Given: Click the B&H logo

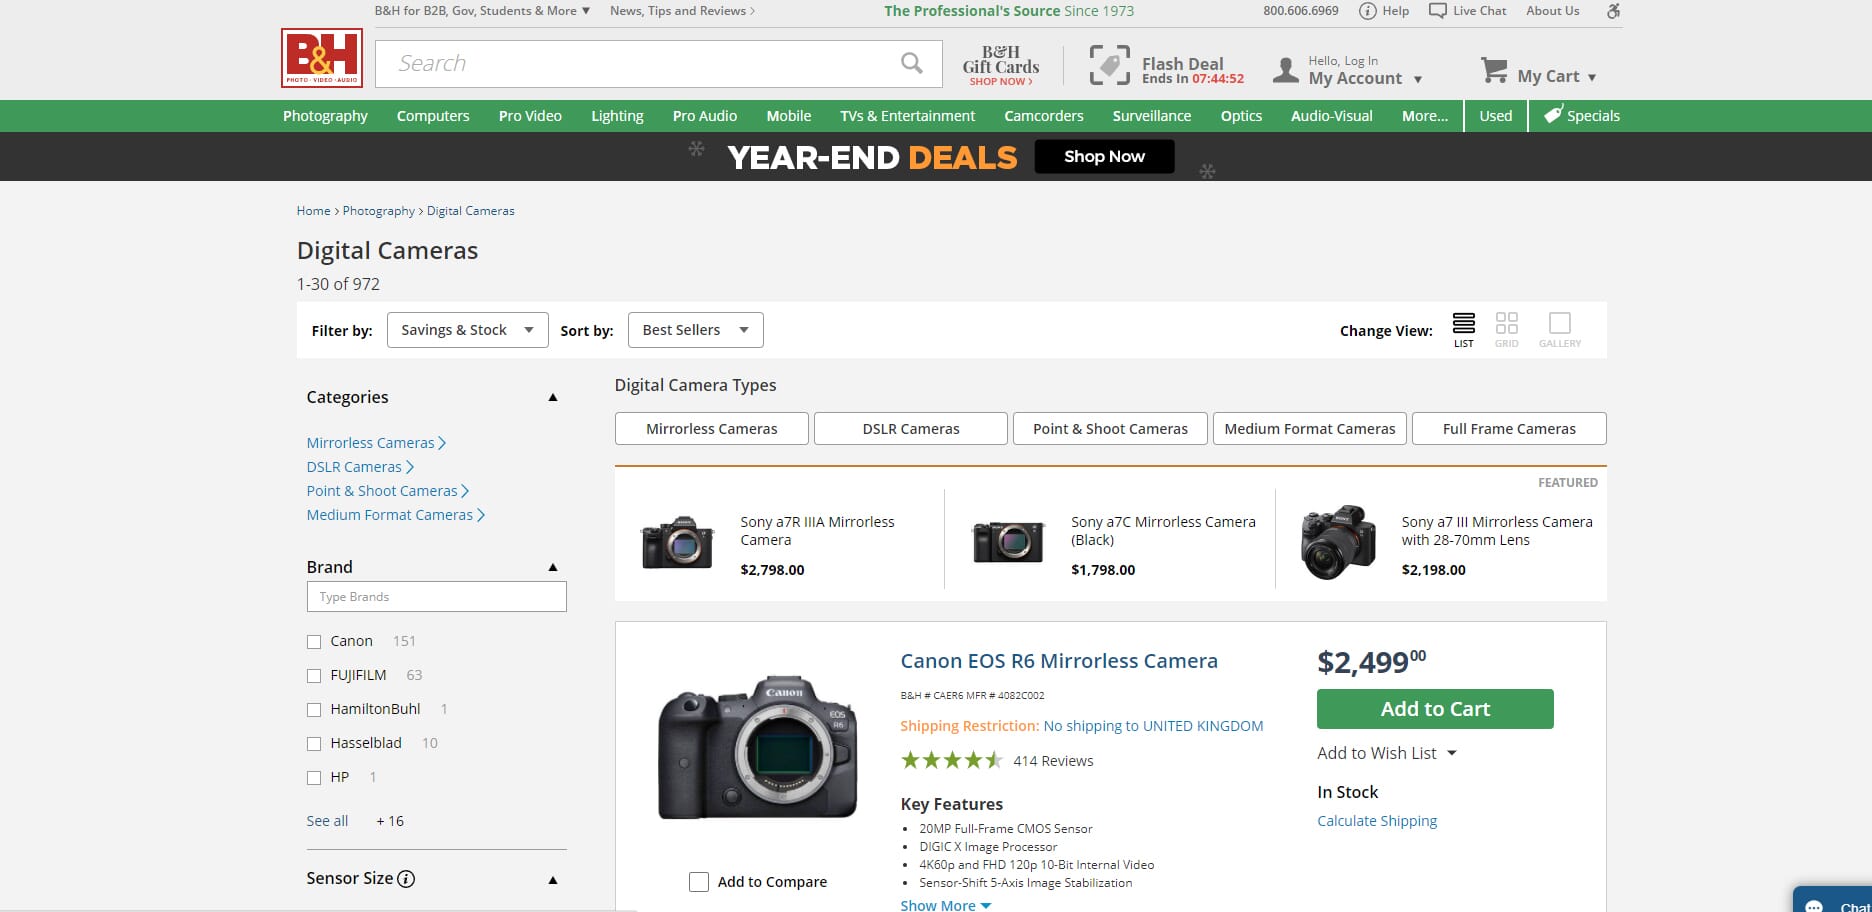Looking at the screenshot, I should pos(322,58).
